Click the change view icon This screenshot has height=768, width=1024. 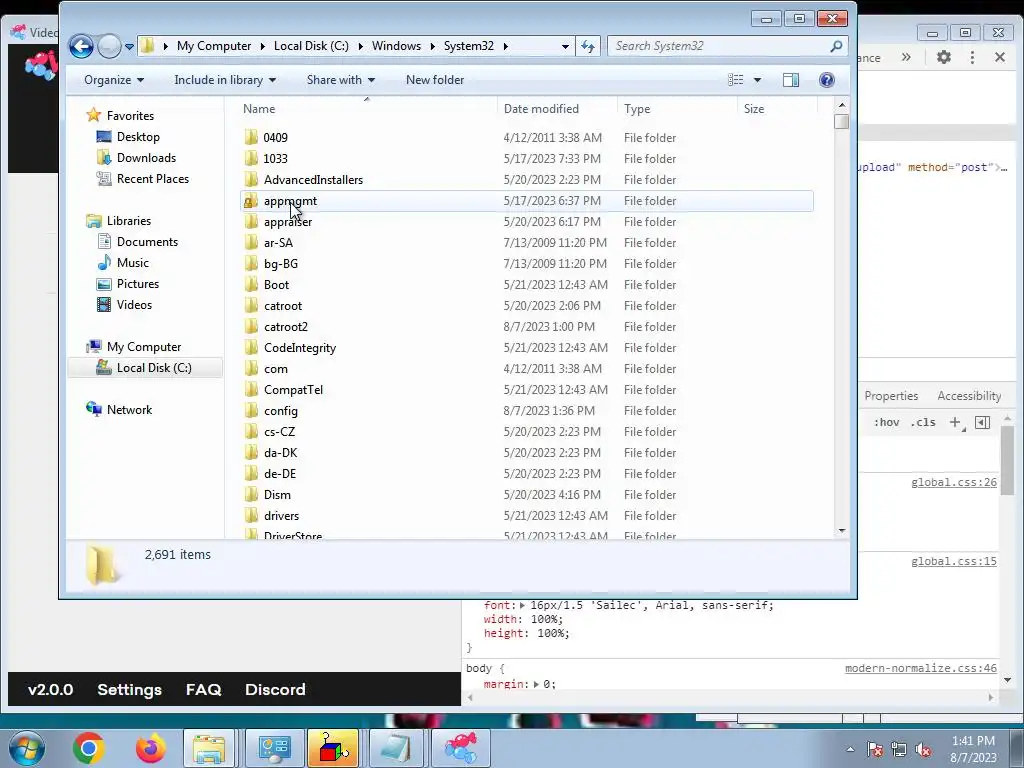pos(736,80)
